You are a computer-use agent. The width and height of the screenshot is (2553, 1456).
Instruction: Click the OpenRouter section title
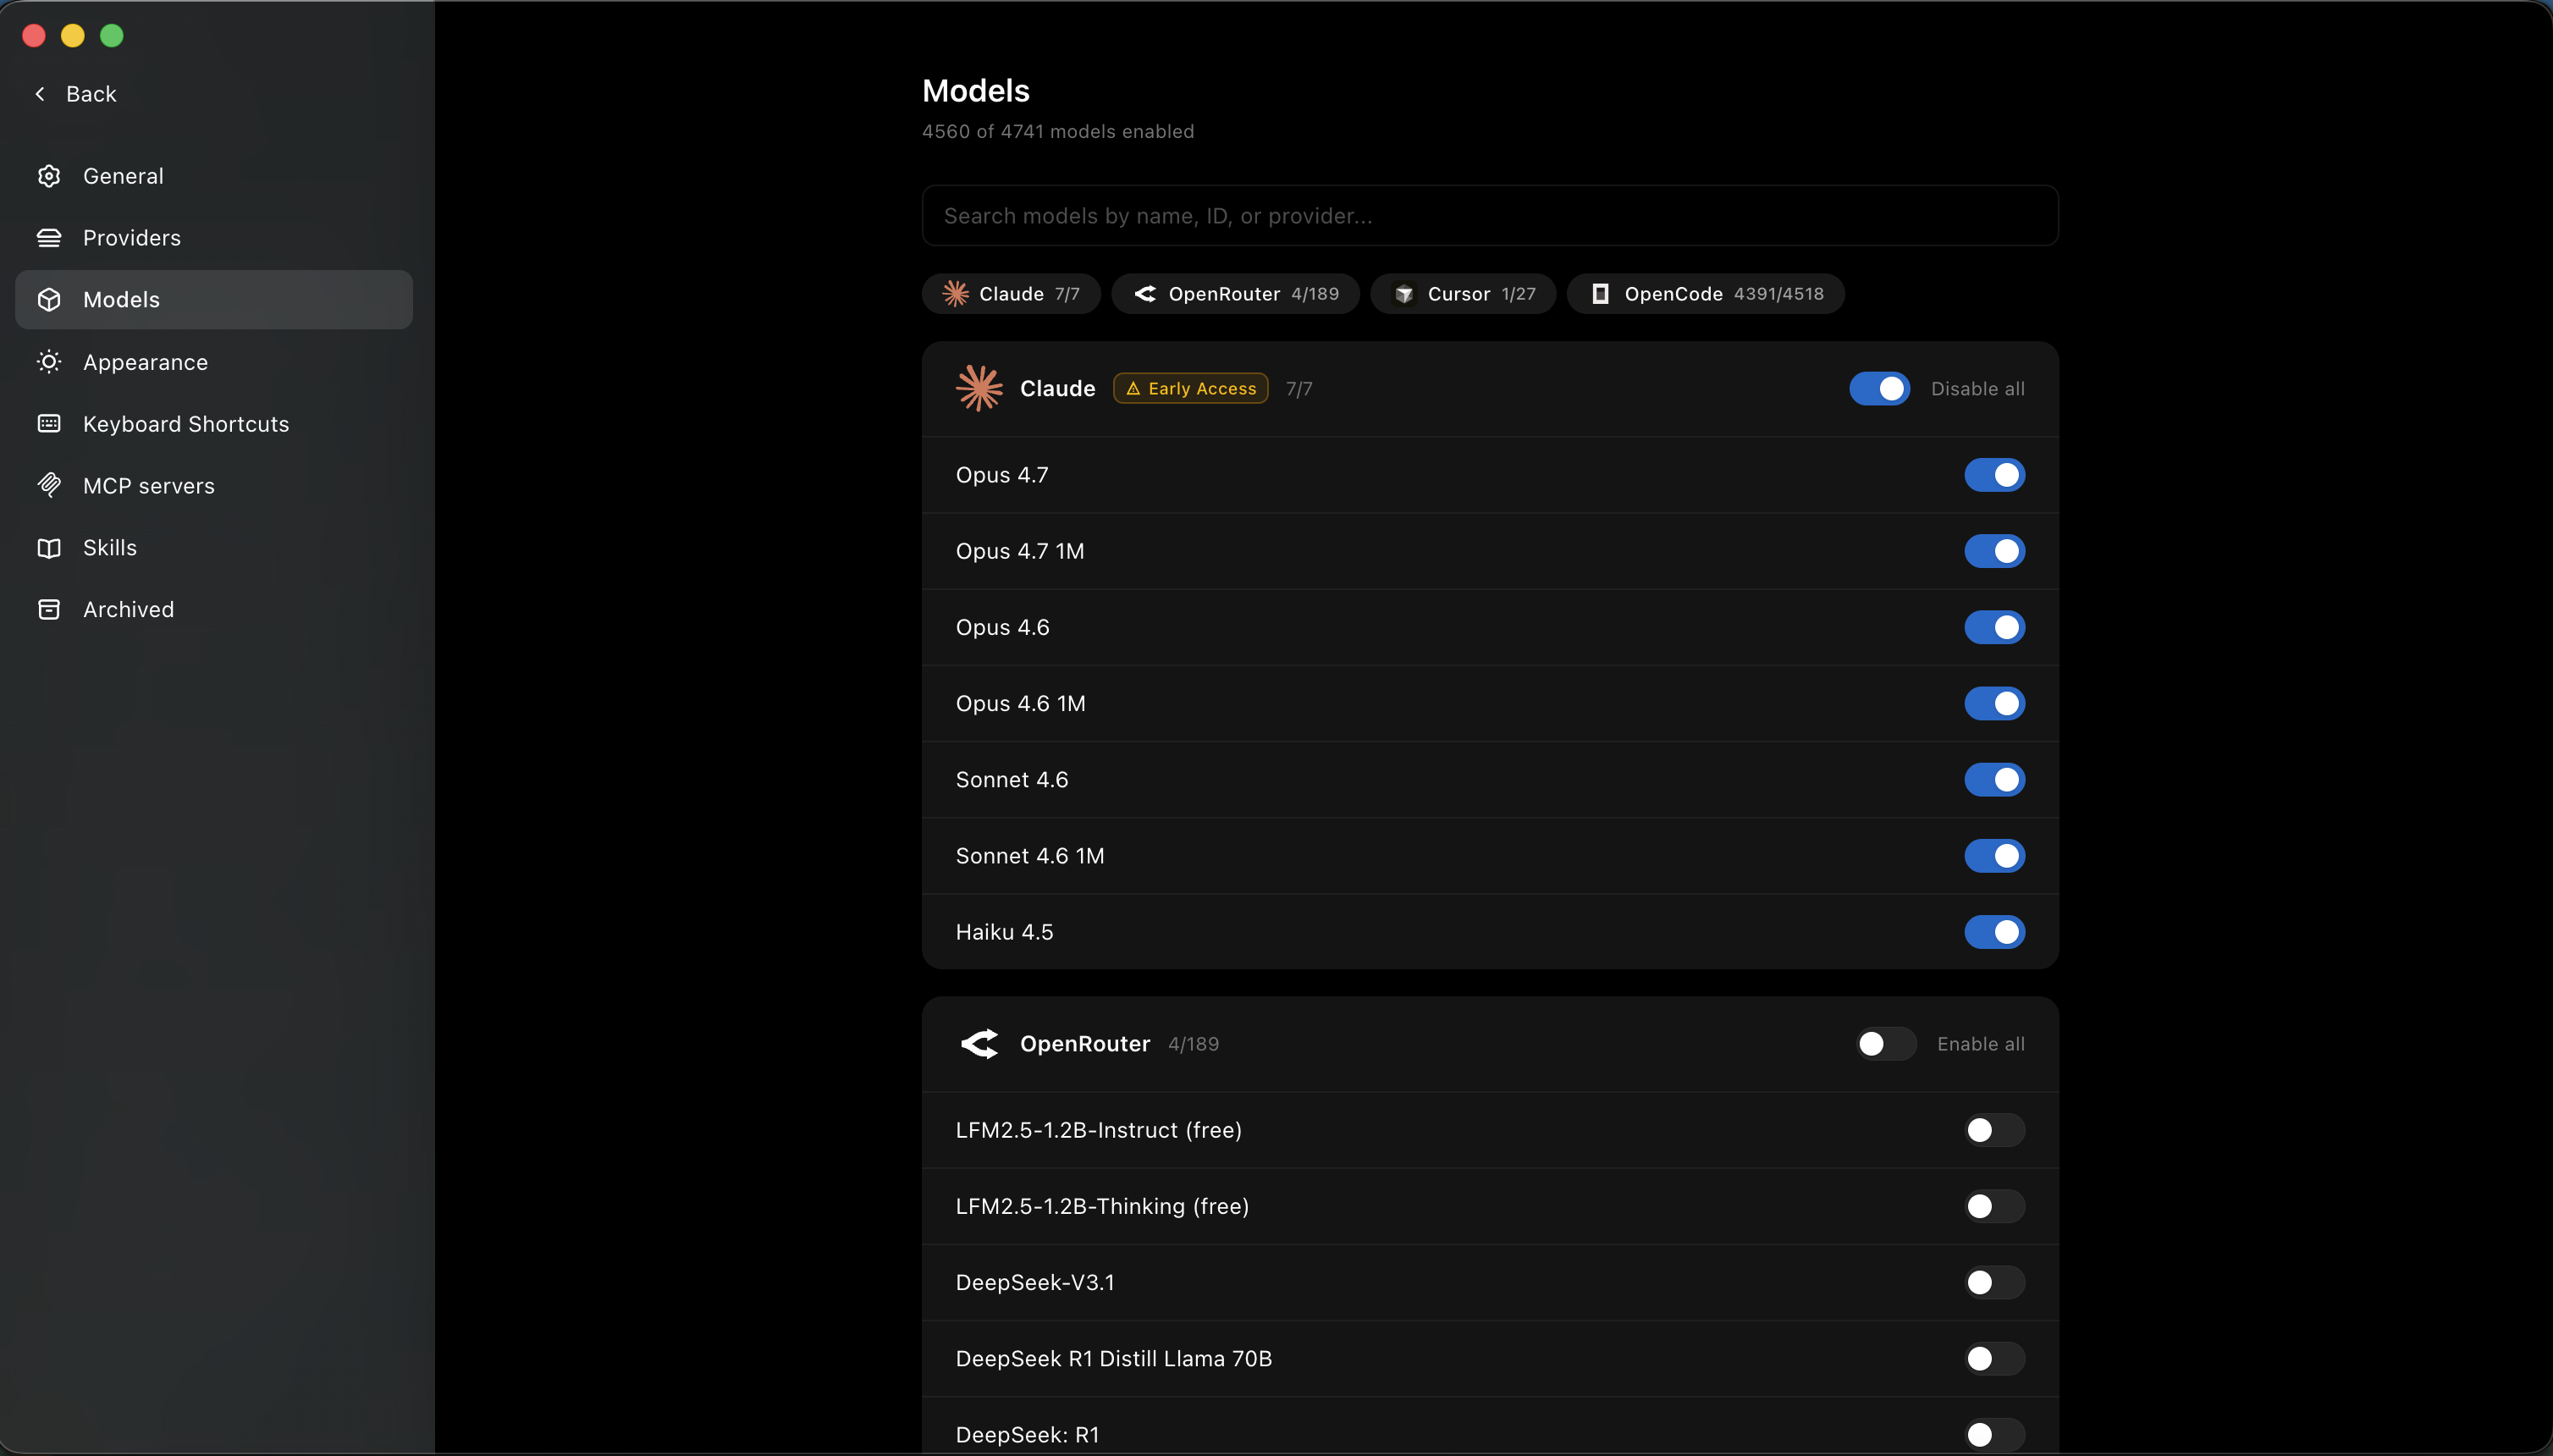tap(1085, 1044)
